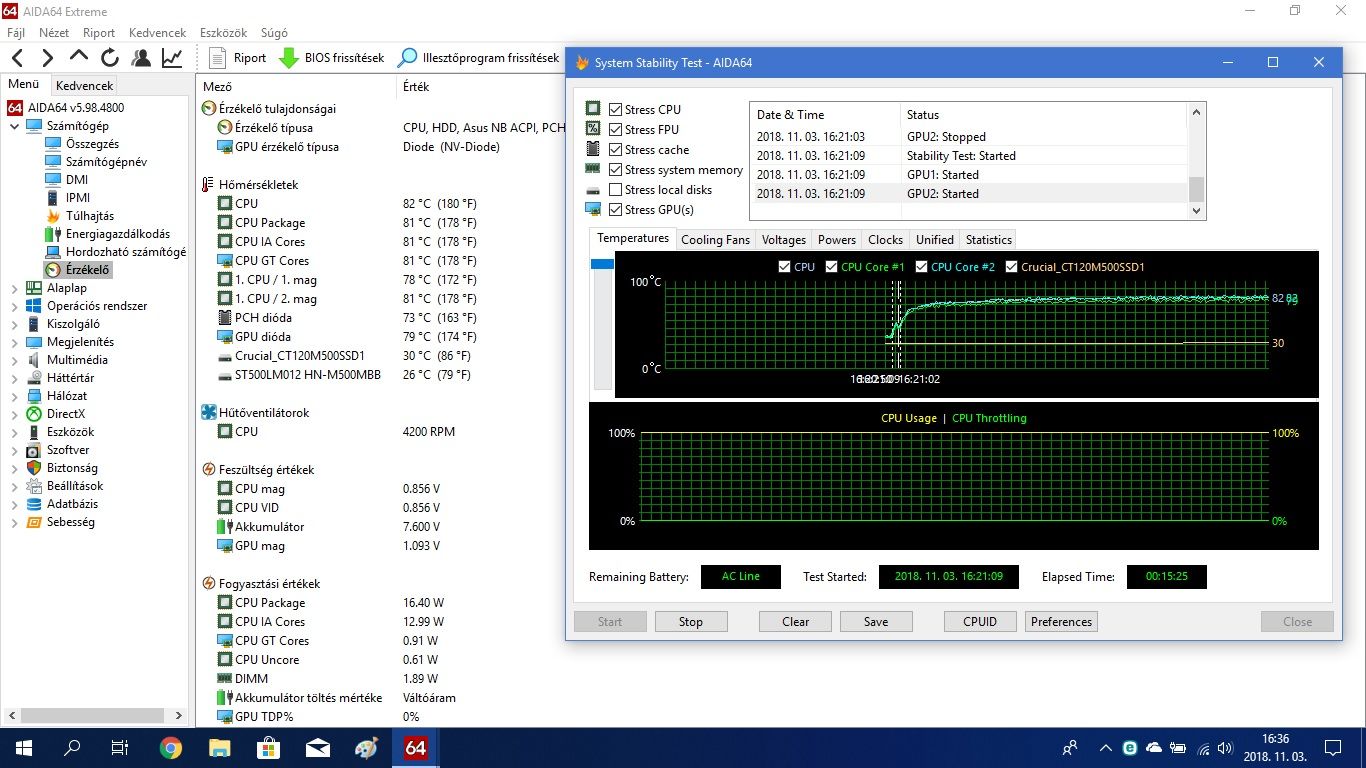Go back with the left arrow toolbar icon
Image resolution: width=1366 pixels, height=768 pixels.
click(x=17, y=58)
